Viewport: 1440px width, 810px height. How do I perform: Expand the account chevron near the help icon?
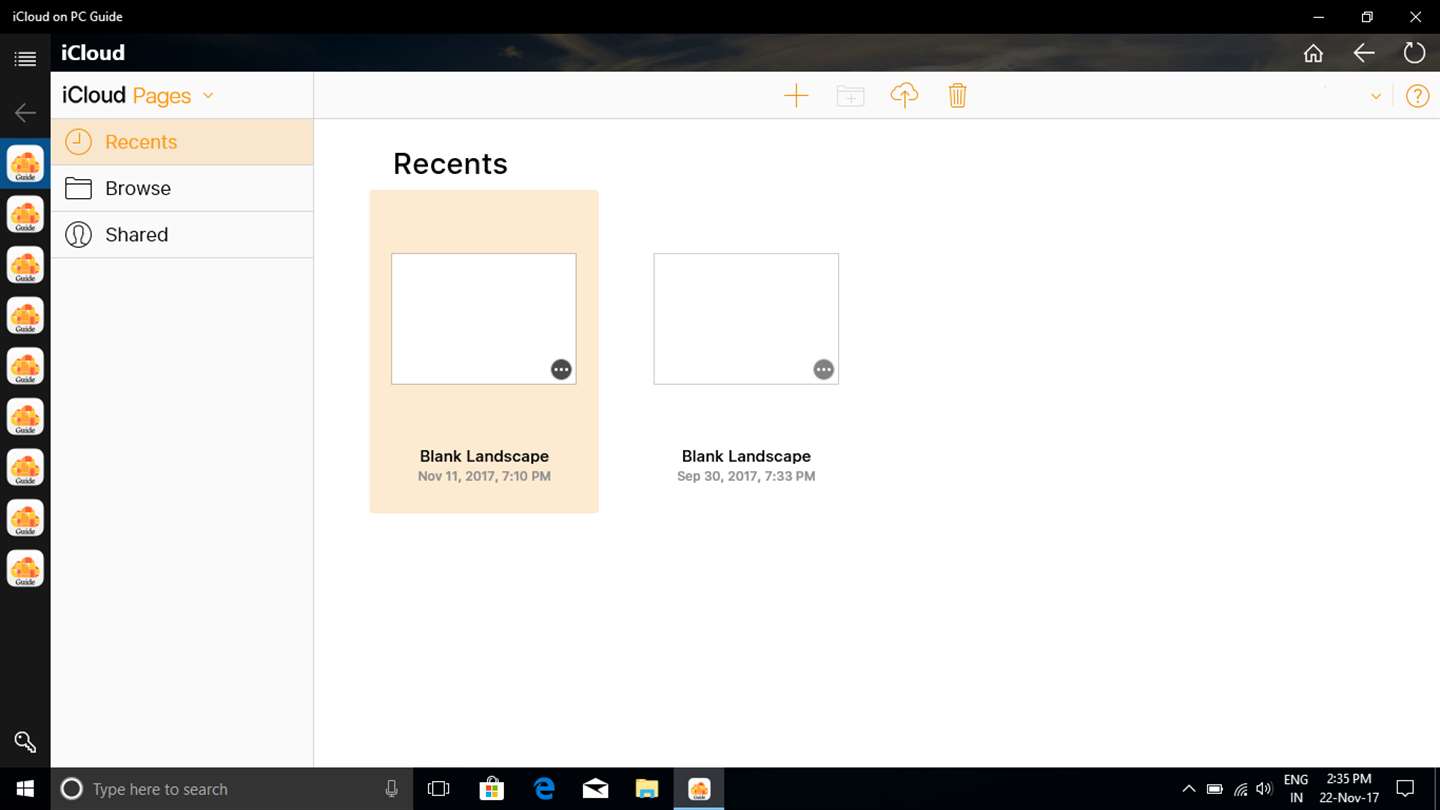click(x=1376, y=97)
